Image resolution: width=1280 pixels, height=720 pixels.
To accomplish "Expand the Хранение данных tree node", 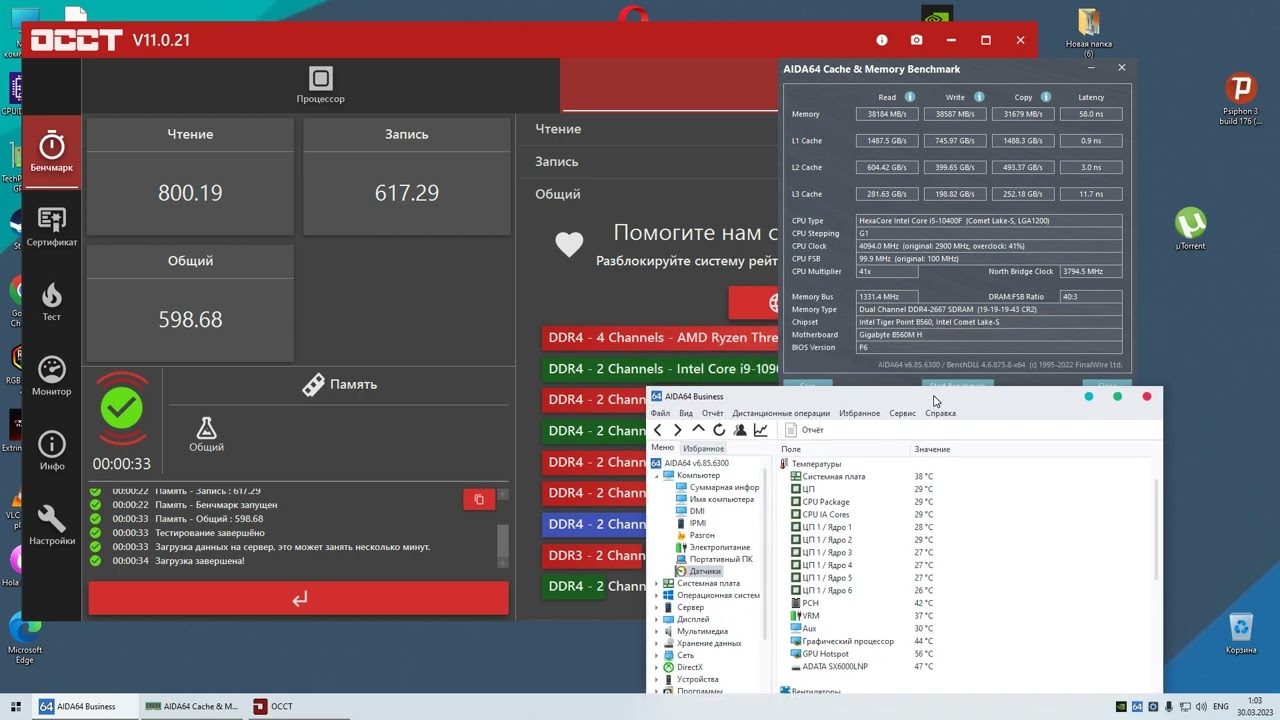I will pyautogui.click(x=657, y=643).
